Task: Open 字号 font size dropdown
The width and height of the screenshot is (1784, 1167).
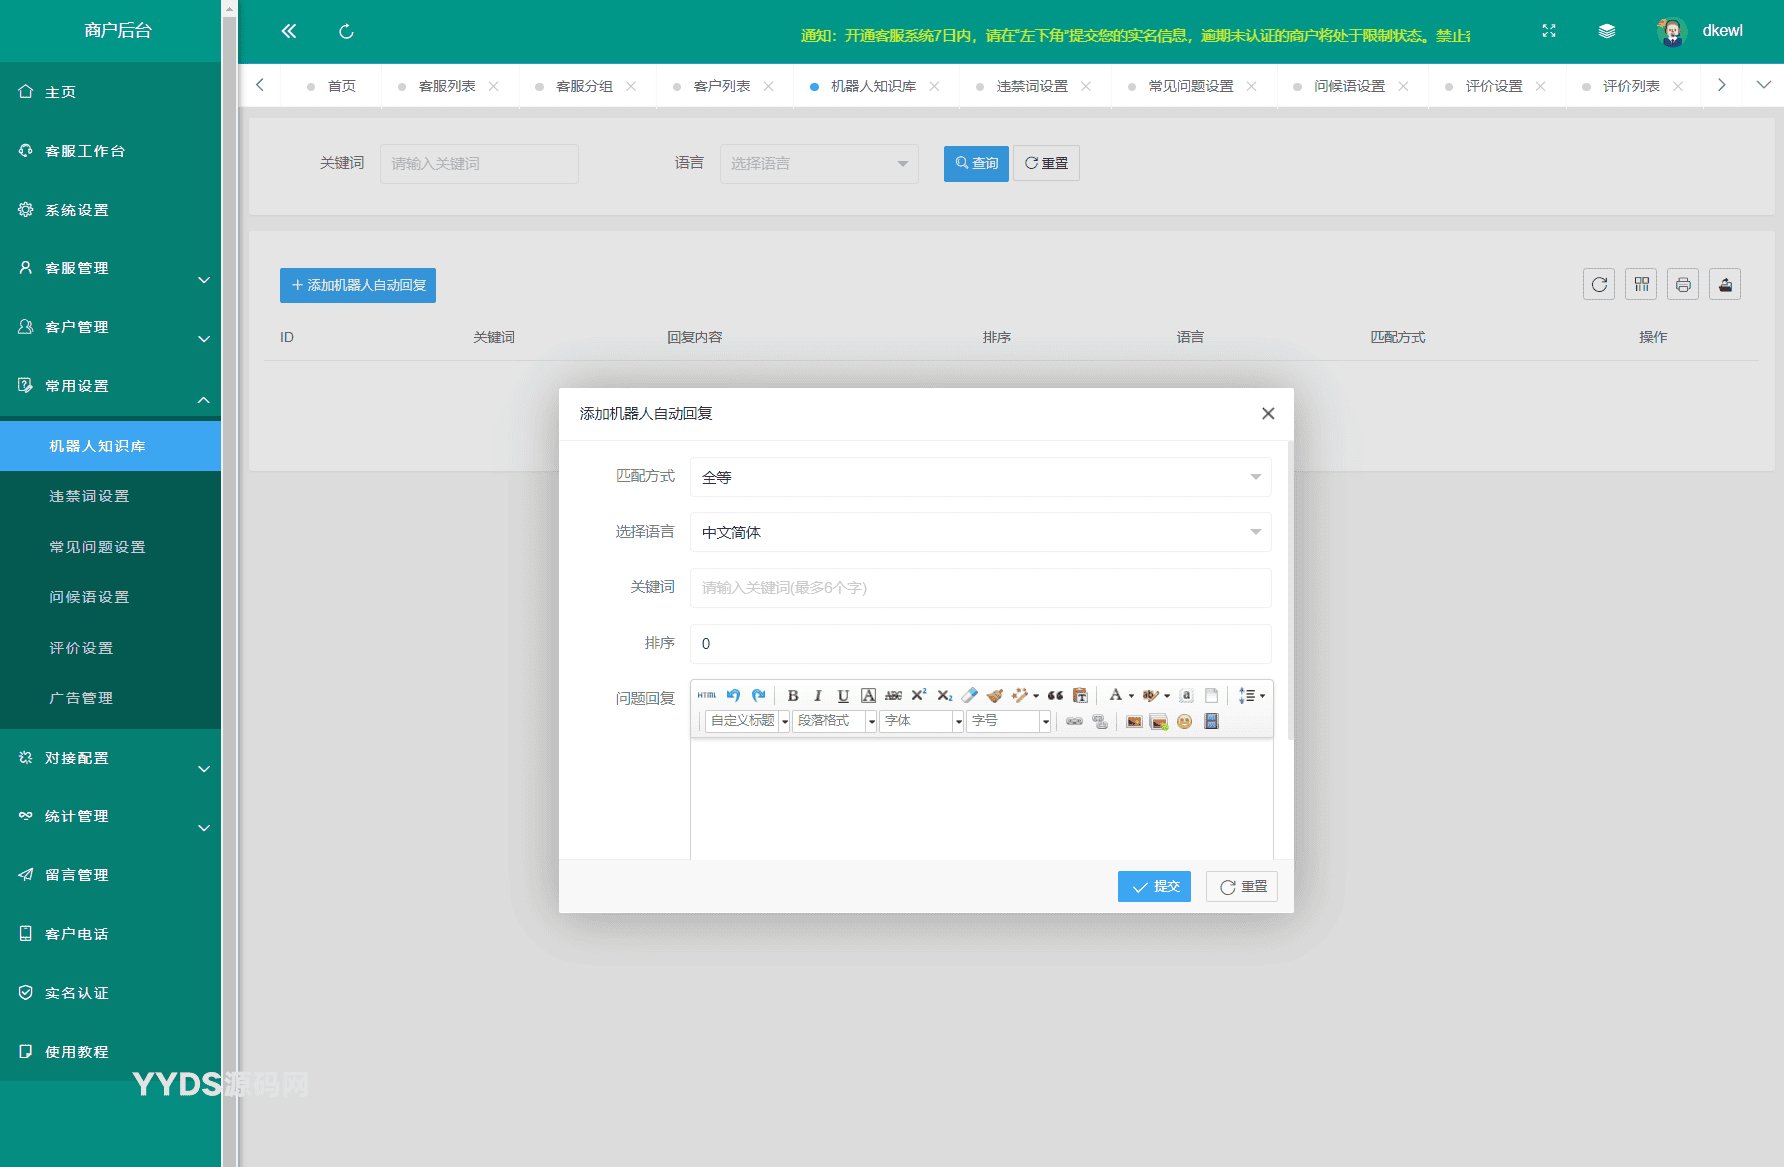Action: pos(1008,721)
